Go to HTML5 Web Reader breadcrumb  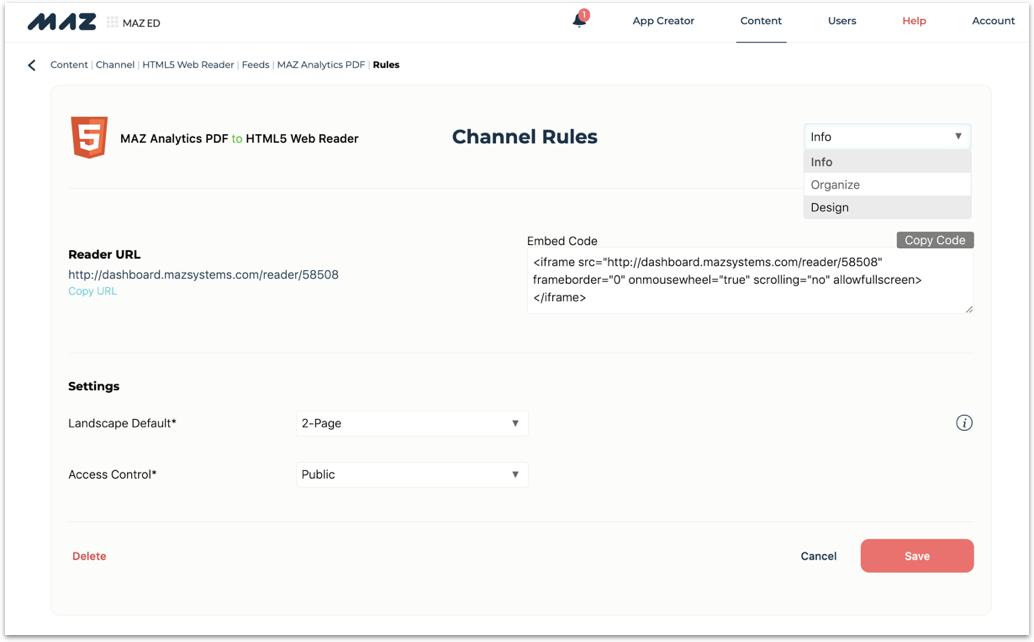click(x=188, y=65)
